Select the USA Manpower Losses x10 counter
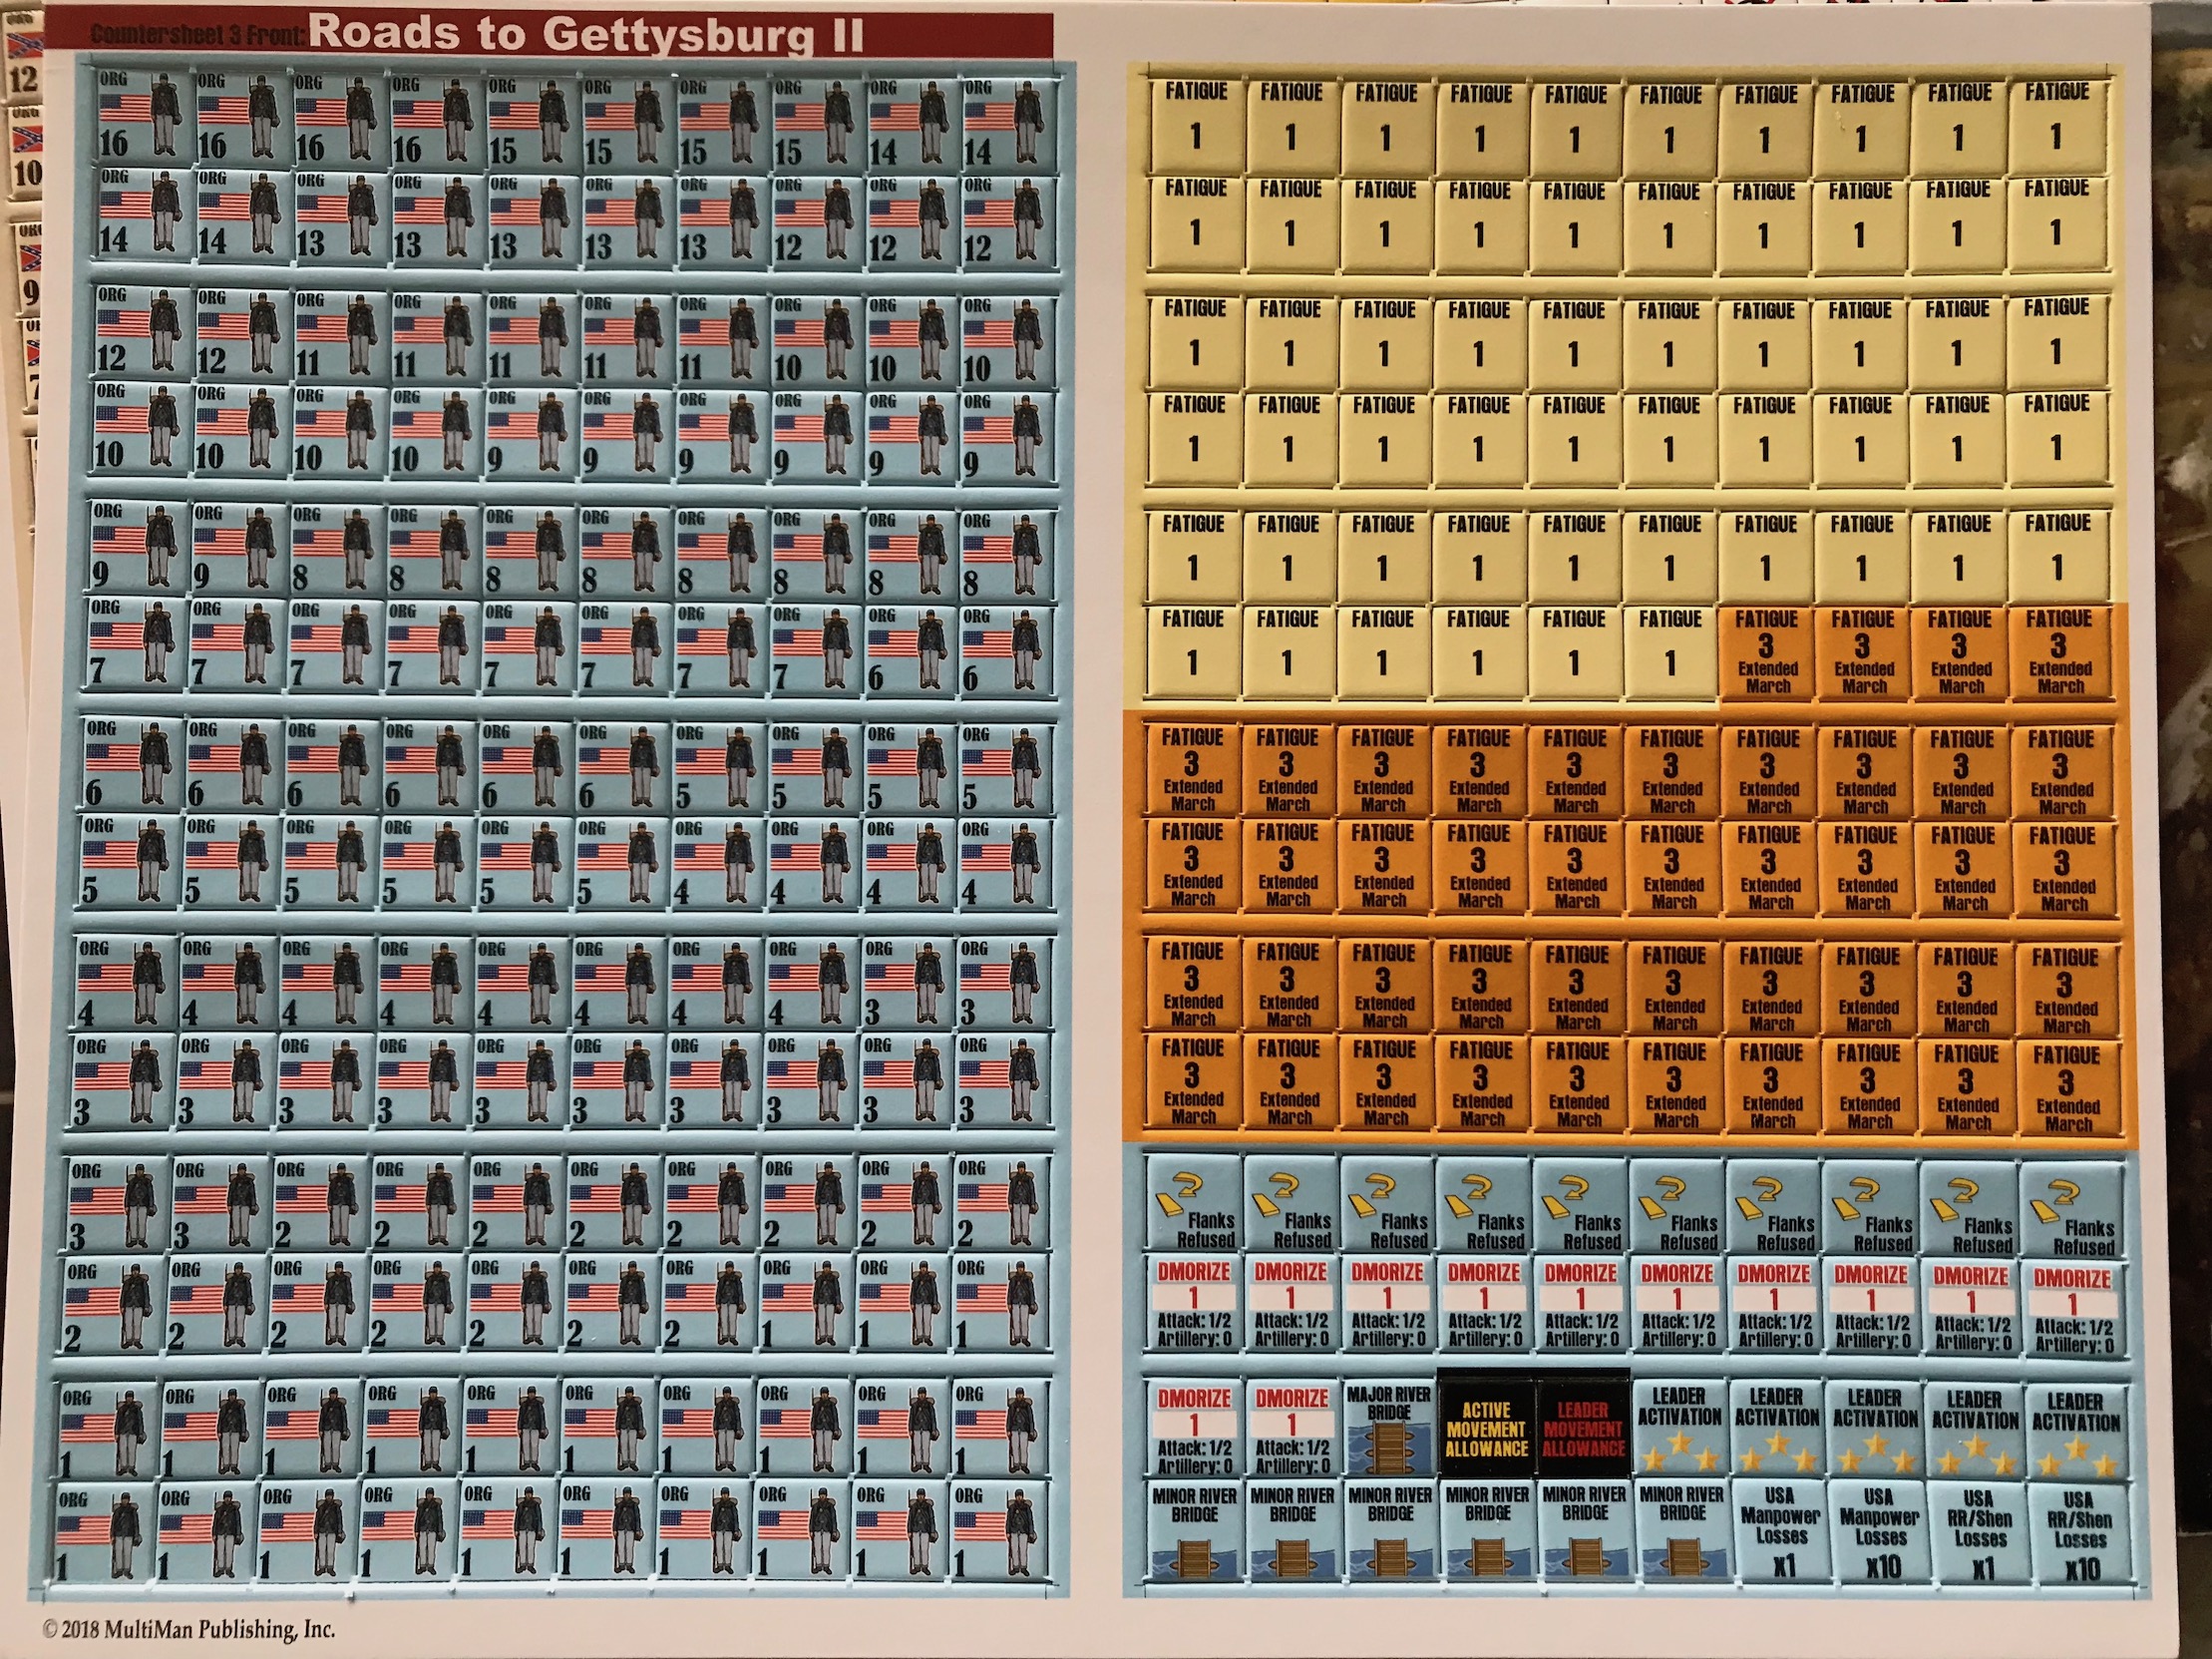The height and width of the screenshot is (1659, 2212). [1879, 1532]
